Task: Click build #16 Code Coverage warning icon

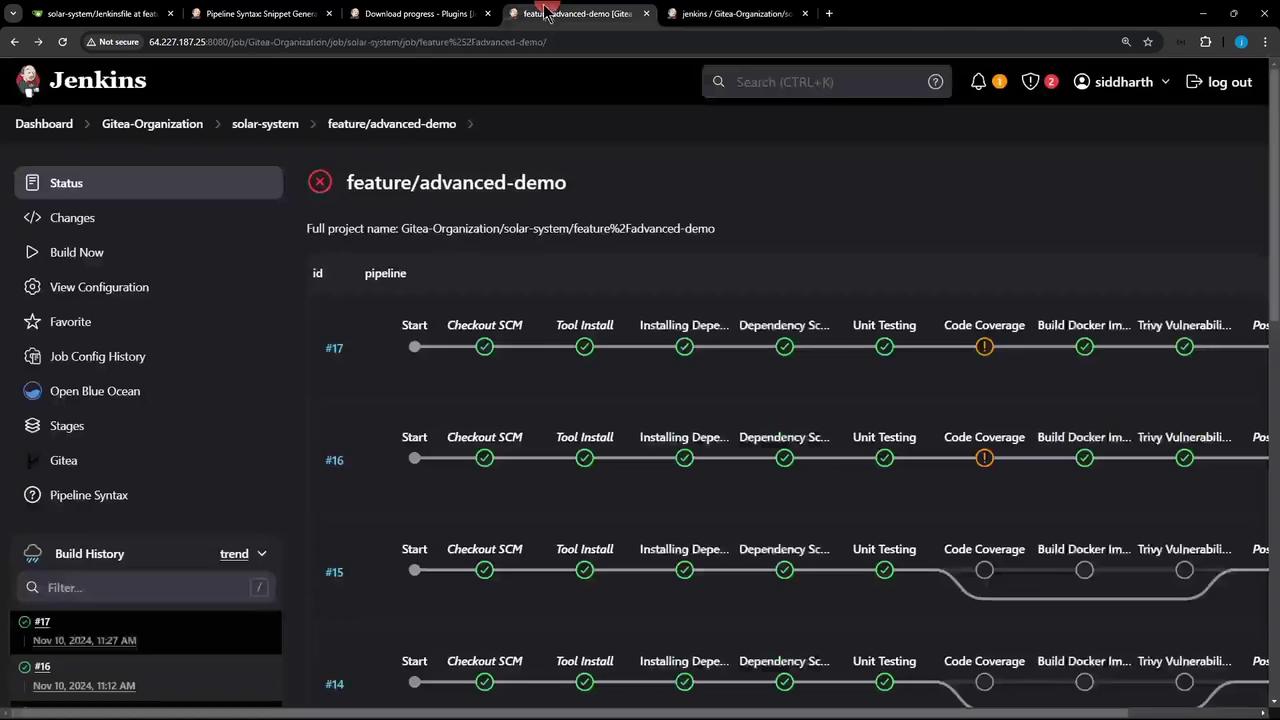Action: tap(984, 458)
